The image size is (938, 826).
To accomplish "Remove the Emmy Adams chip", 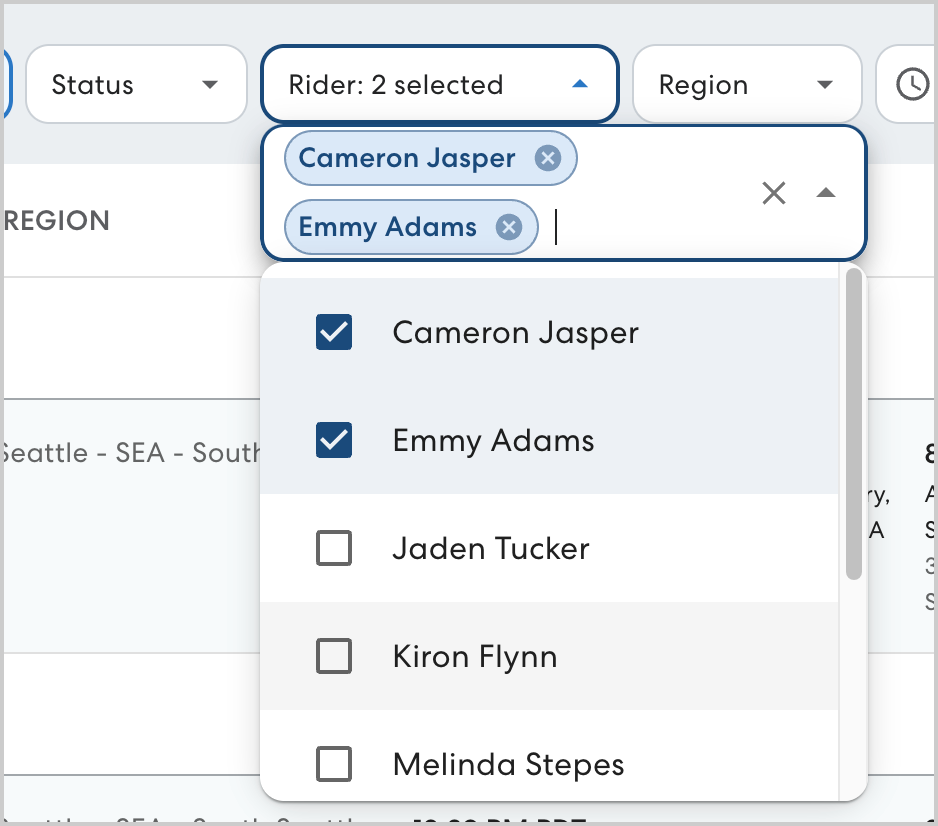I will (509, 228).
